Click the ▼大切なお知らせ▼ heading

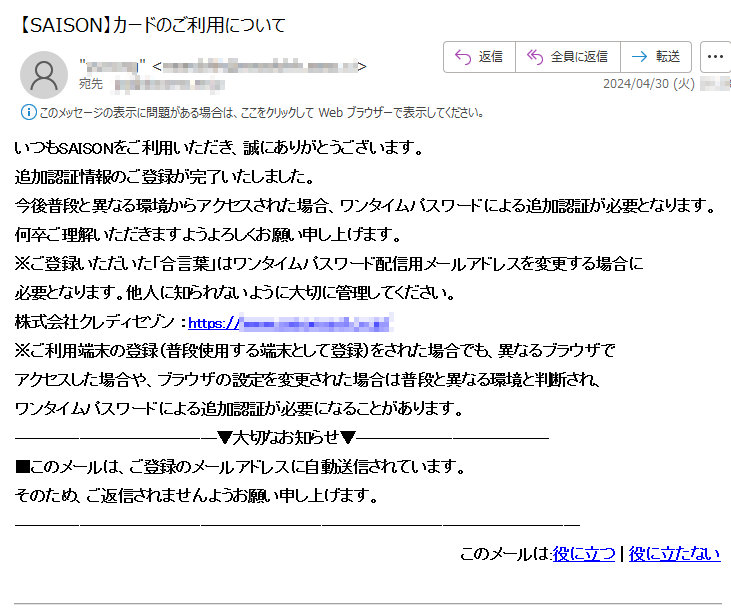pos(287,437)
